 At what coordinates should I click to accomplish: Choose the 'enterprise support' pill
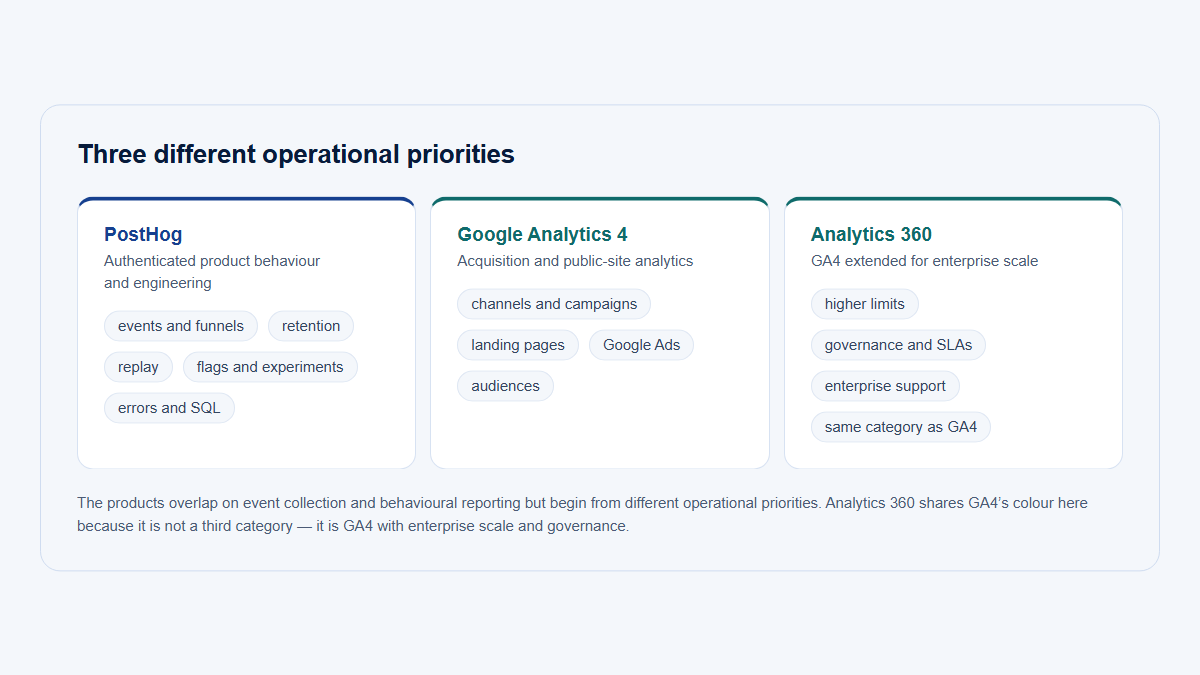885,386
